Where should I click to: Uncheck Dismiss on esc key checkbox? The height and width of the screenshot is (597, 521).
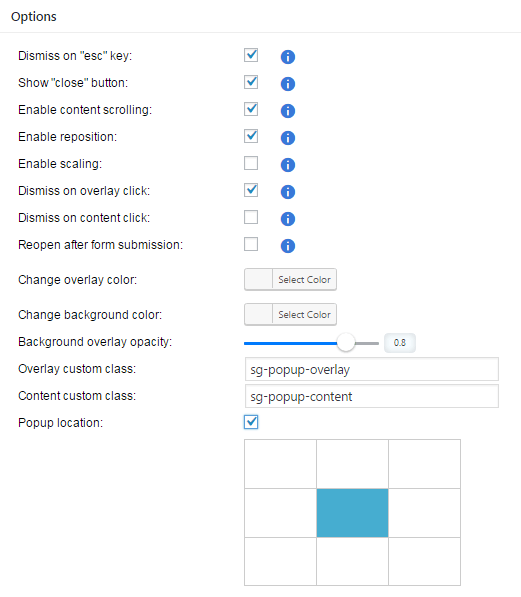point(251,55)
